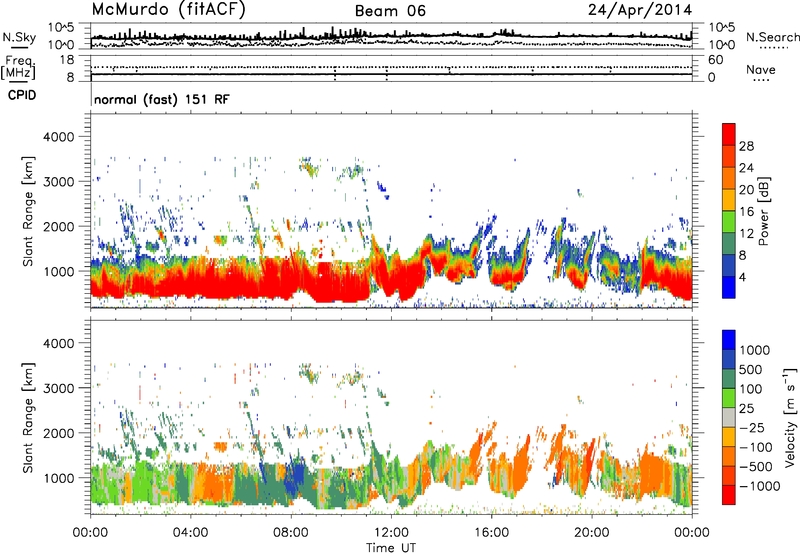Click the McMurdo (fitACF) plot title
The height and width of the screenshot is (554, 800).
tap(168, 10)
